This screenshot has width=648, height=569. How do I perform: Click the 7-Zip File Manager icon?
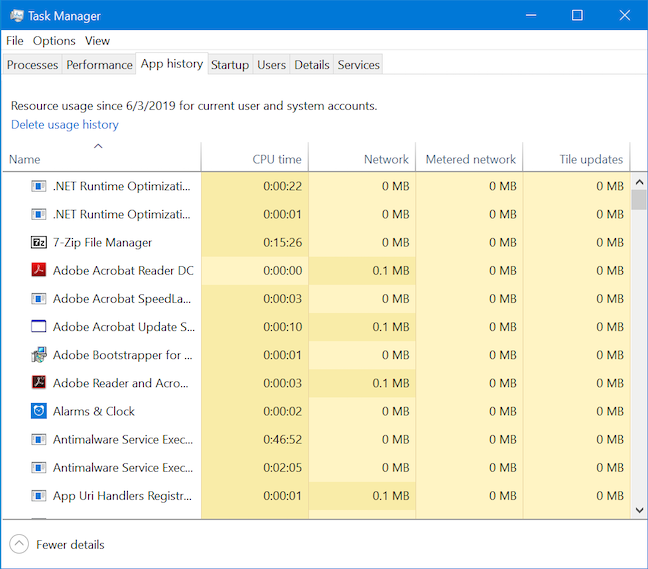[38, 243]
